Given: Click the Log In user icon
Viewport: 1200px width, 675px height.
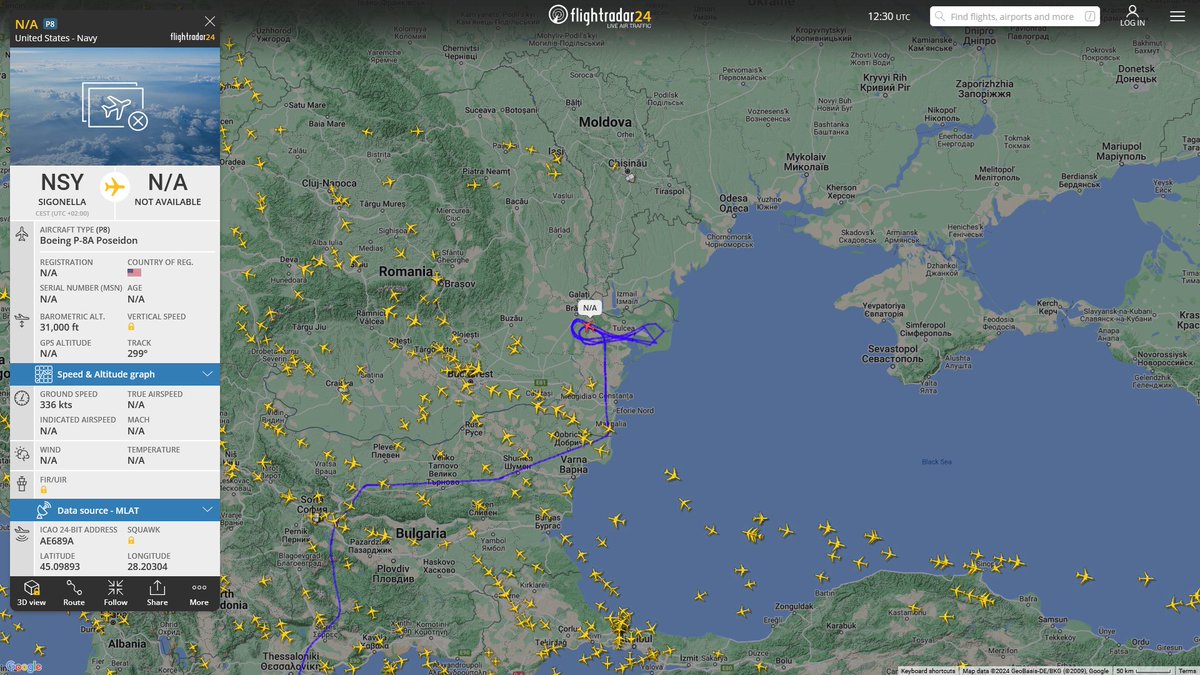Looking at the screenshot, I should [x=1133, y=16].
